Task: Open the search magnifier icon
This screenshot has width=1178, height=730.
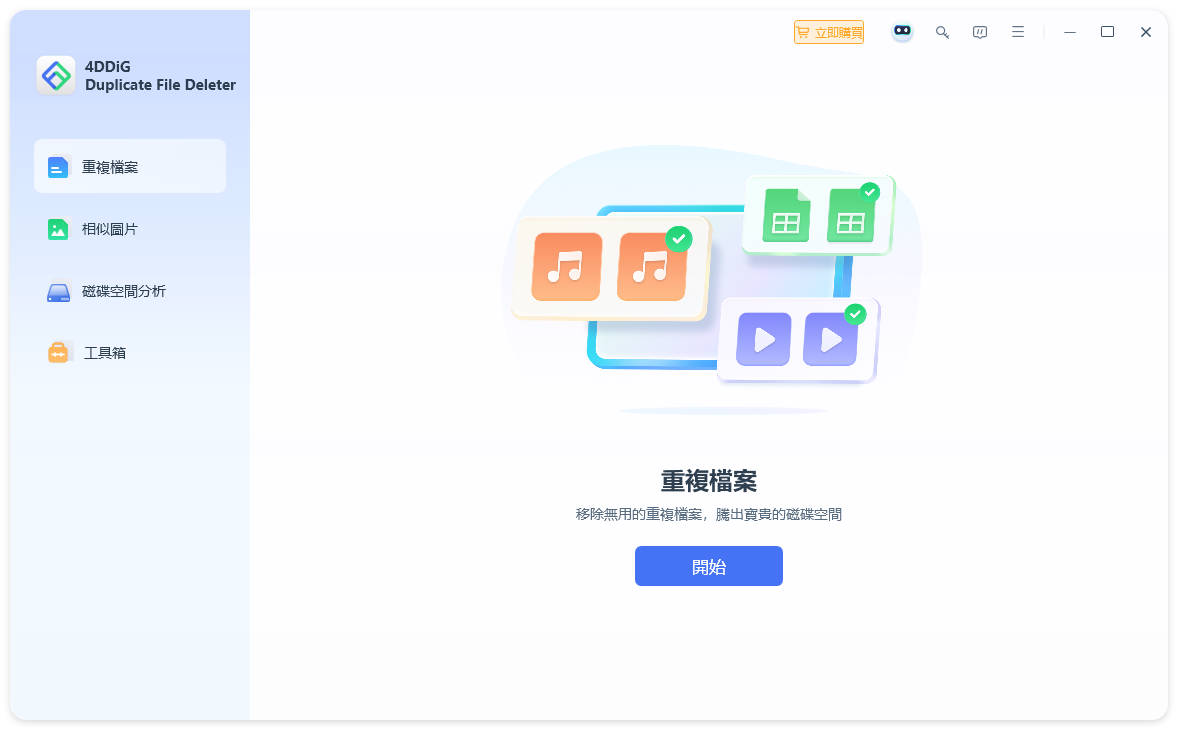Action: pyautogui.click(x=942, y=31)
